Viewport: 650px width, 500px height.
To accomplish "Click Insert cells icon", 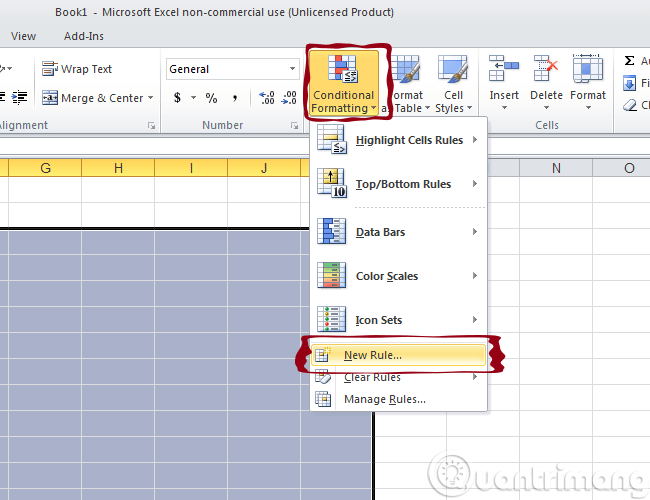I will point(504,68).
